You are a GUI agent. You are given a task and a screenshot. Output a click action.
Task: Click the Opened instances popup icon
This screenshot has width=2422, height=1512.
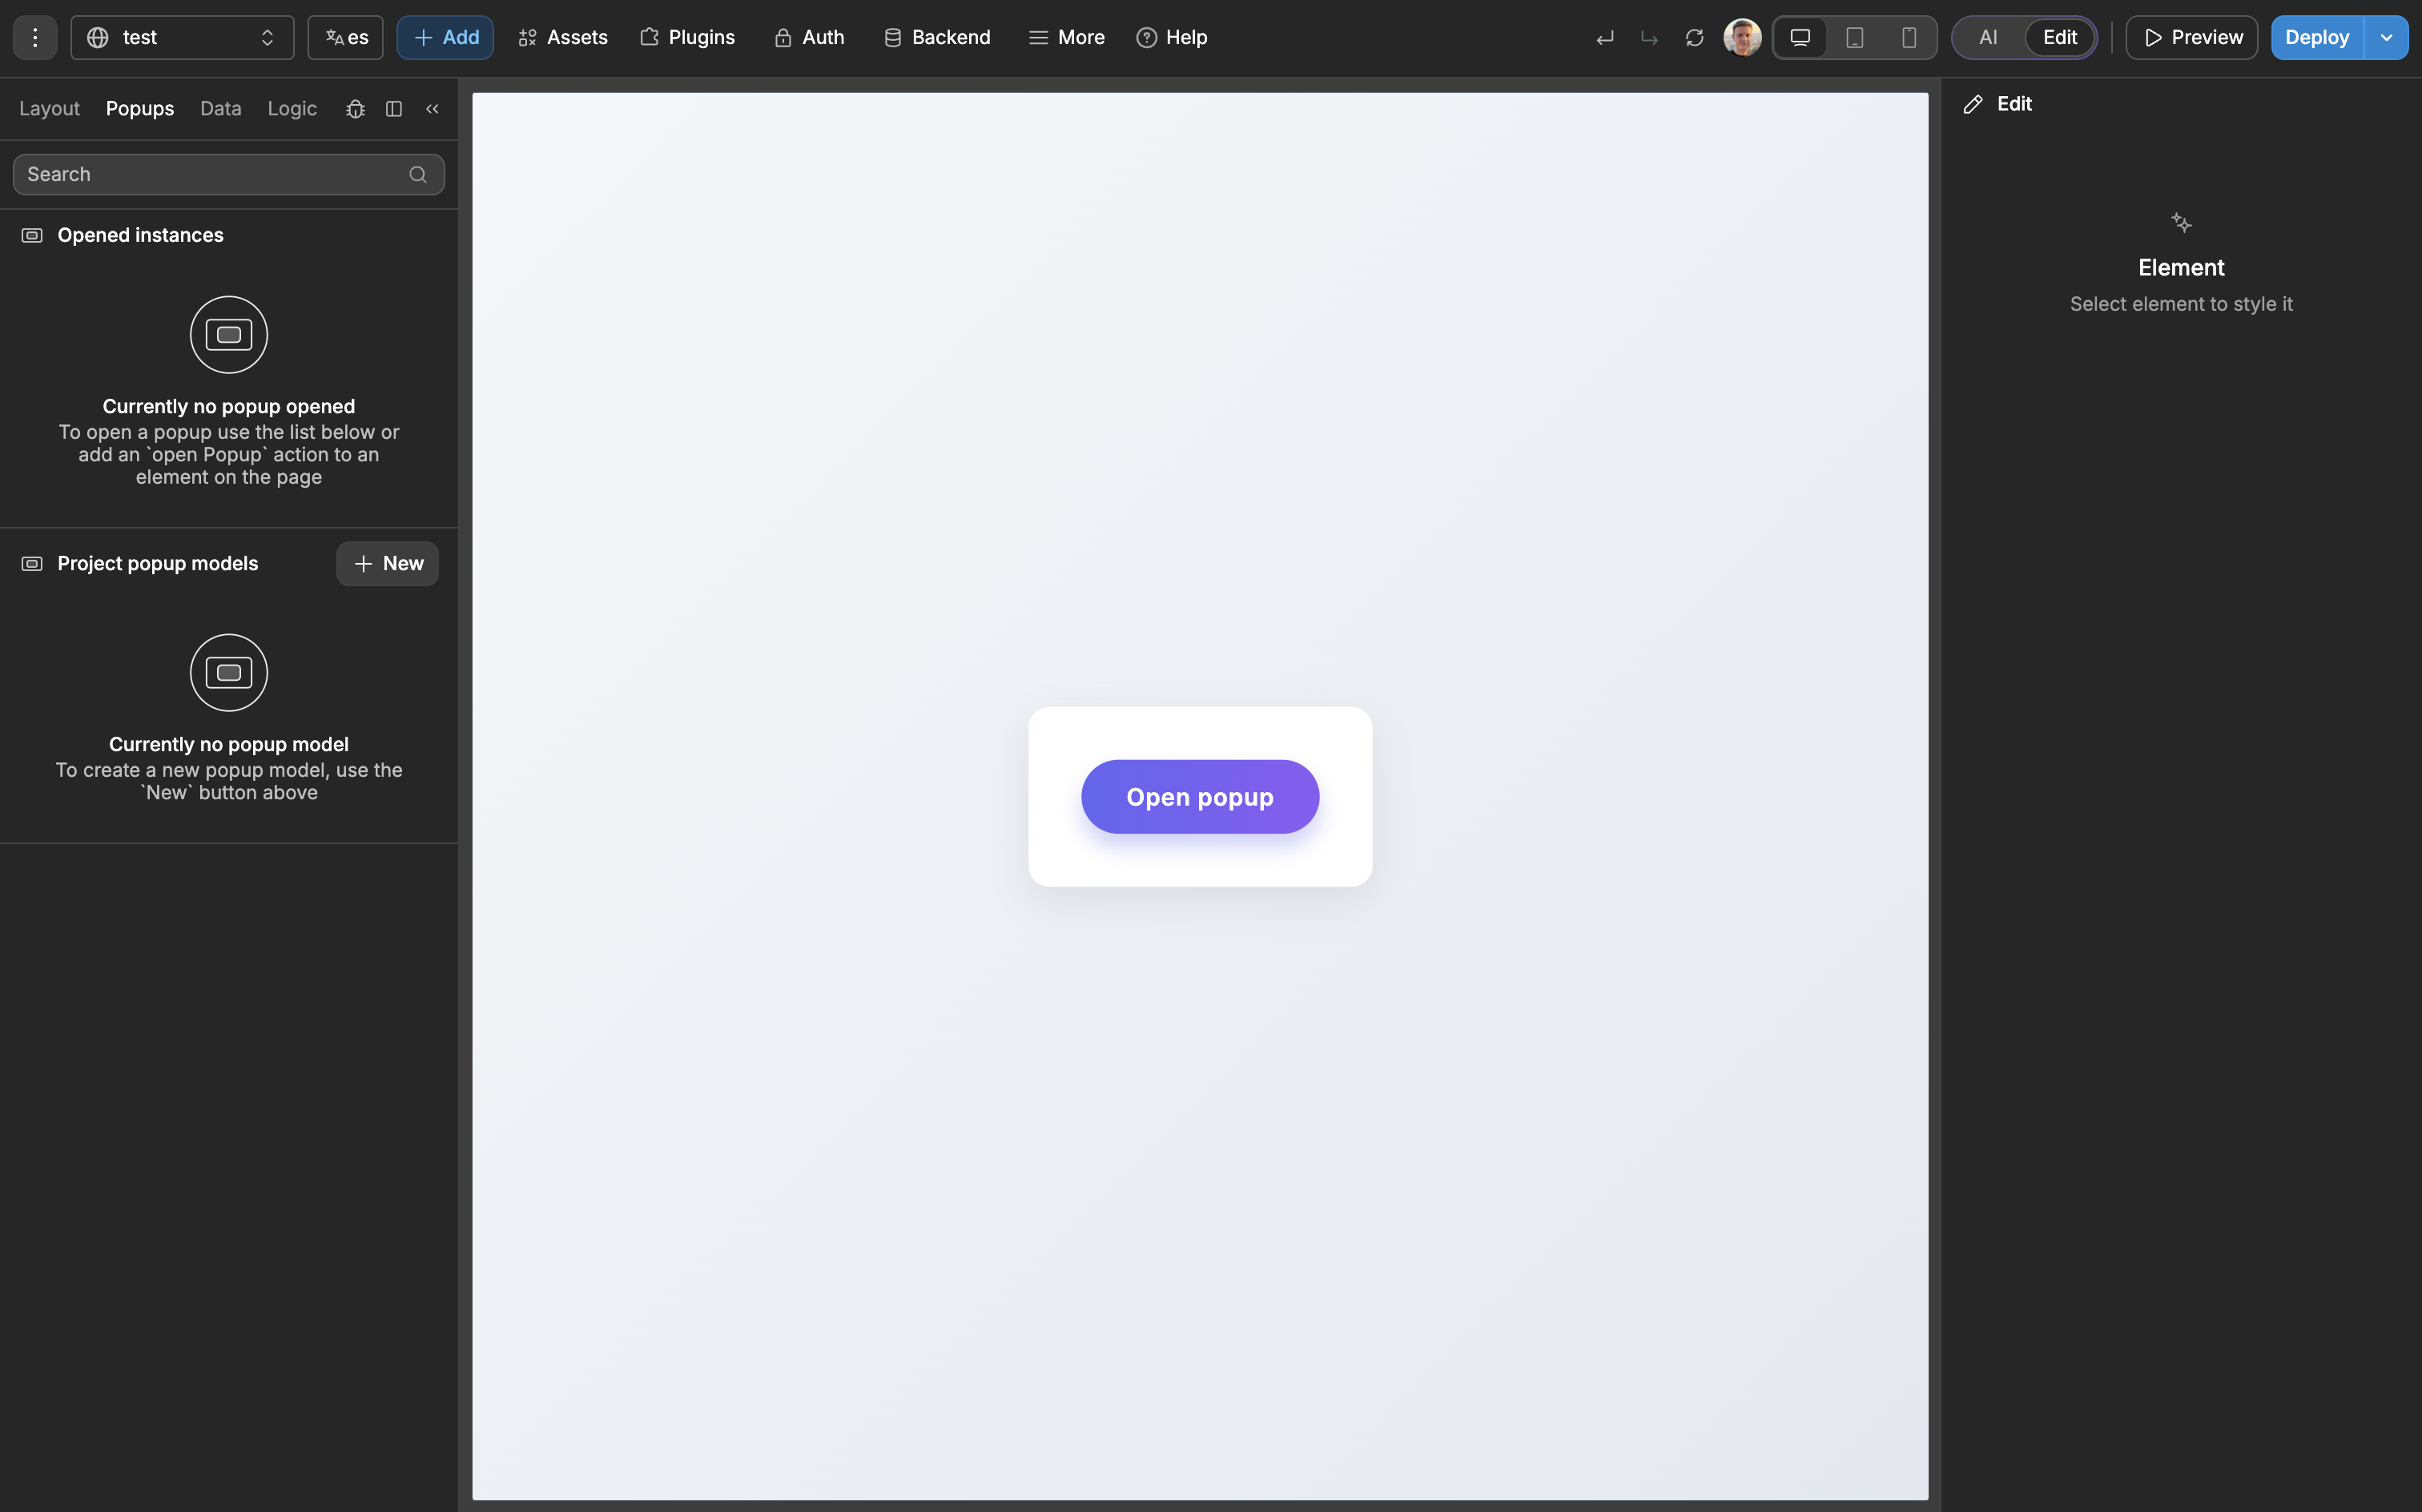(32, 235)
